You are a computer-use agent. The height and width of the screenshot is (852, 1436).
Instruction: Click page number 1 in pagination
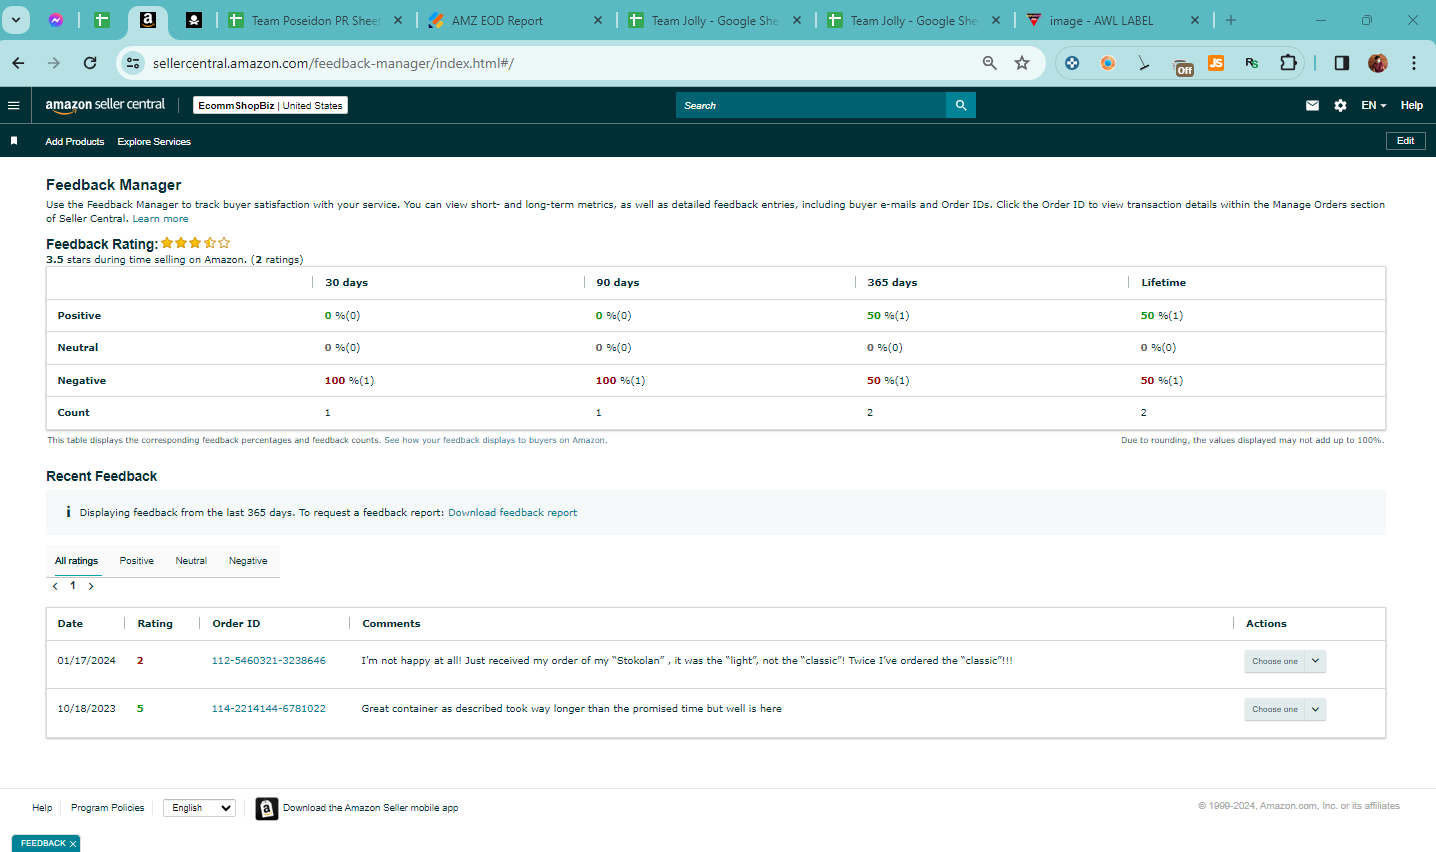(x=73, y=586)
